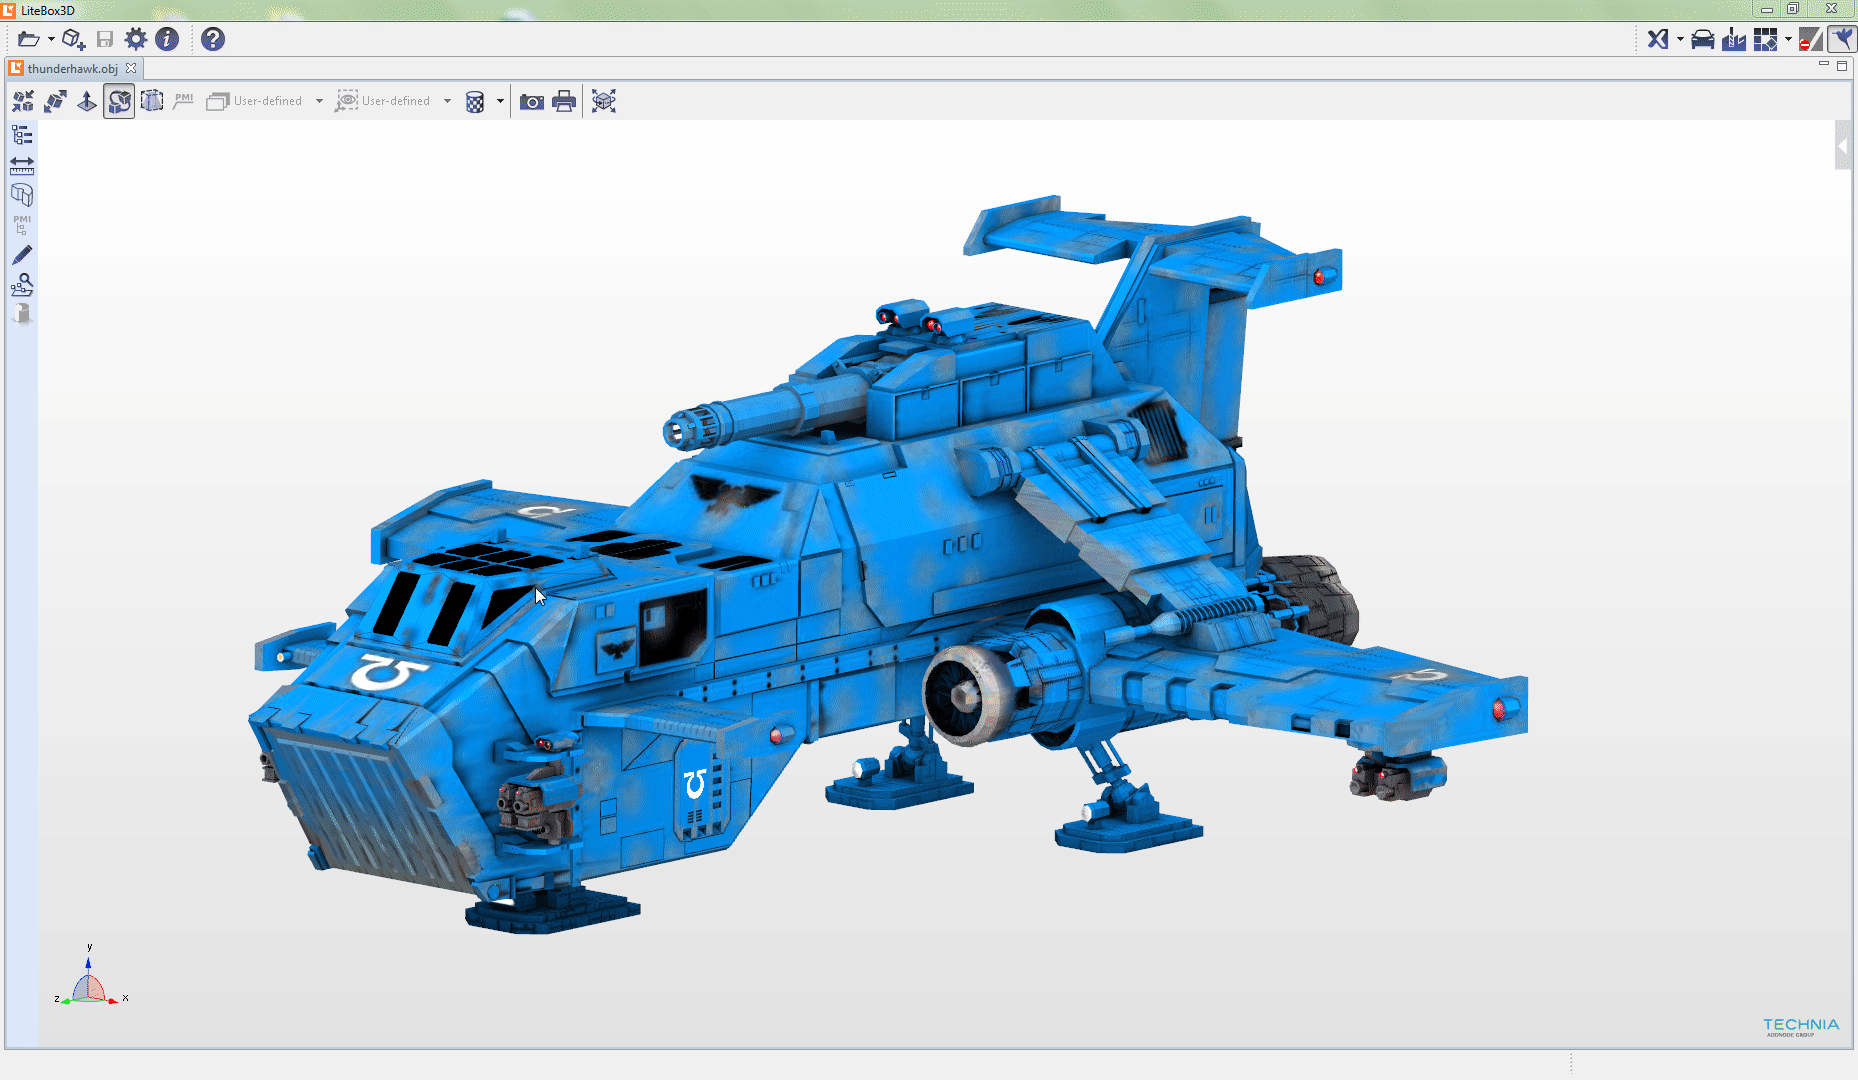Expand the render mode dropdown arrow

500,101
